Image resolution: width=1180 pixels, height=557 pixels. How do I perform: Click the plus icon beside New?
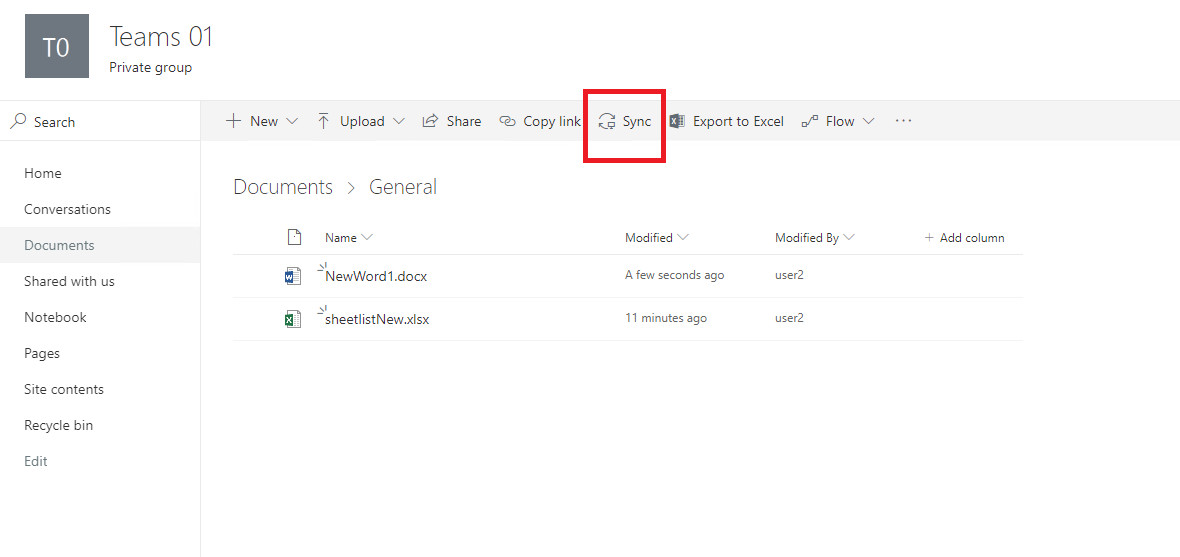pyautogui.click(x=233, y=121)
